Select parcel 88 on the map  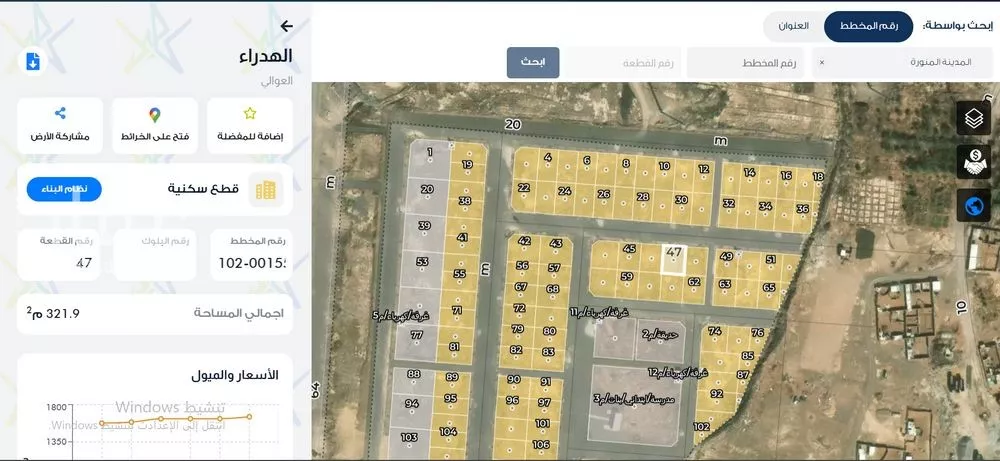pyautogui.click(x=414, y=374)
